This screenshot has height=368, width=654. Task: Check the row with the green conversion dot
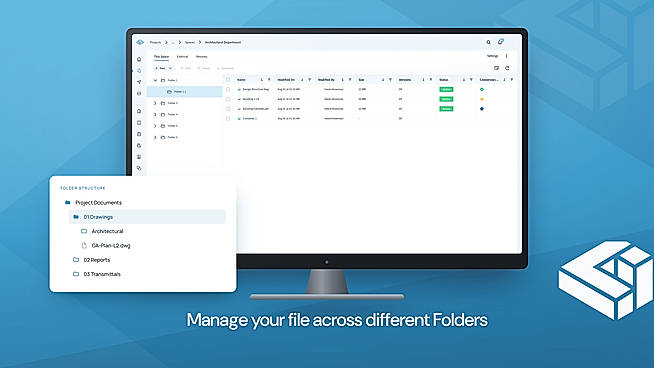pyautogui.click(x=228, y=89)
